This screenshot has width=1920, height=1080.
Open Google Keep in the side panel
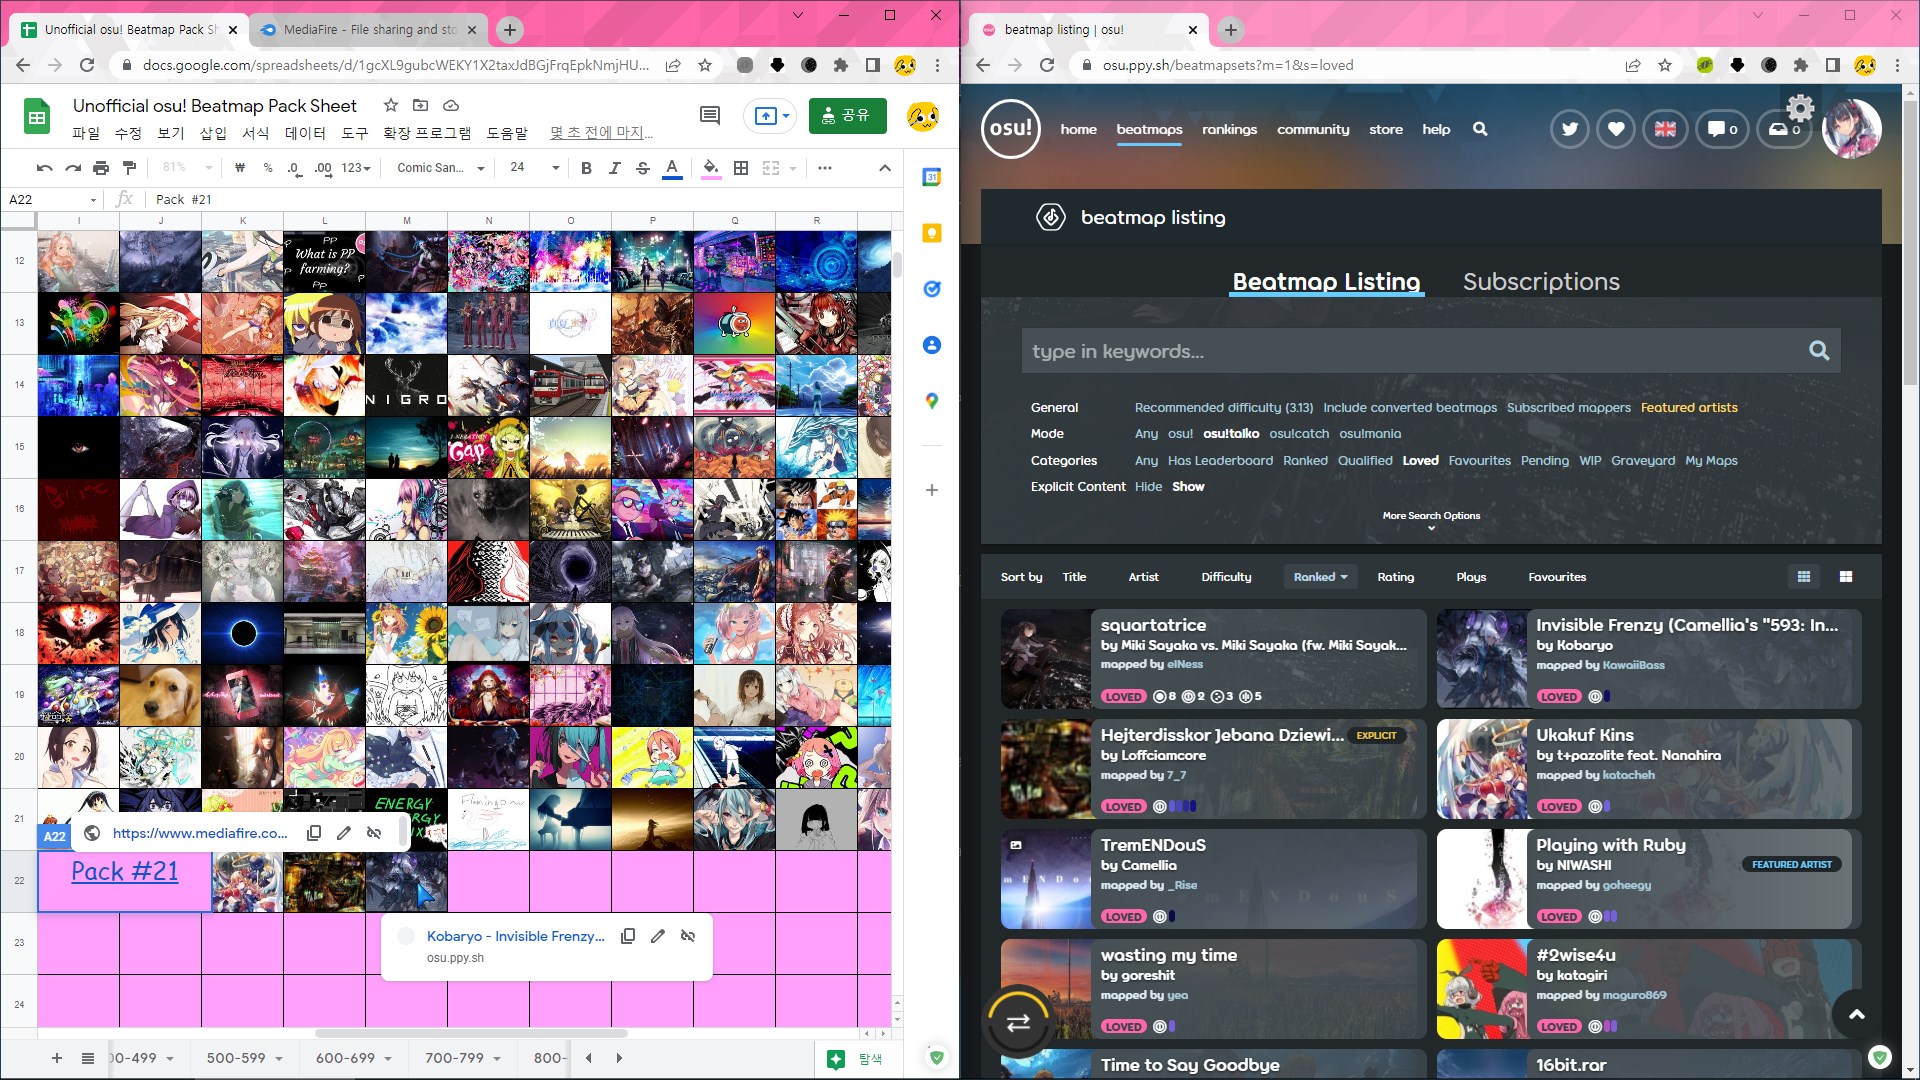point(932,233)
